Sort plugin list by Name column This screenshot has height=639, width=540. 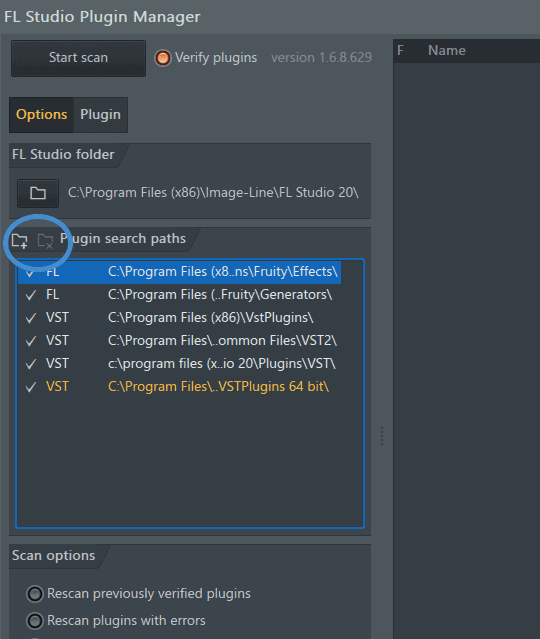click(x=447, y=51)
